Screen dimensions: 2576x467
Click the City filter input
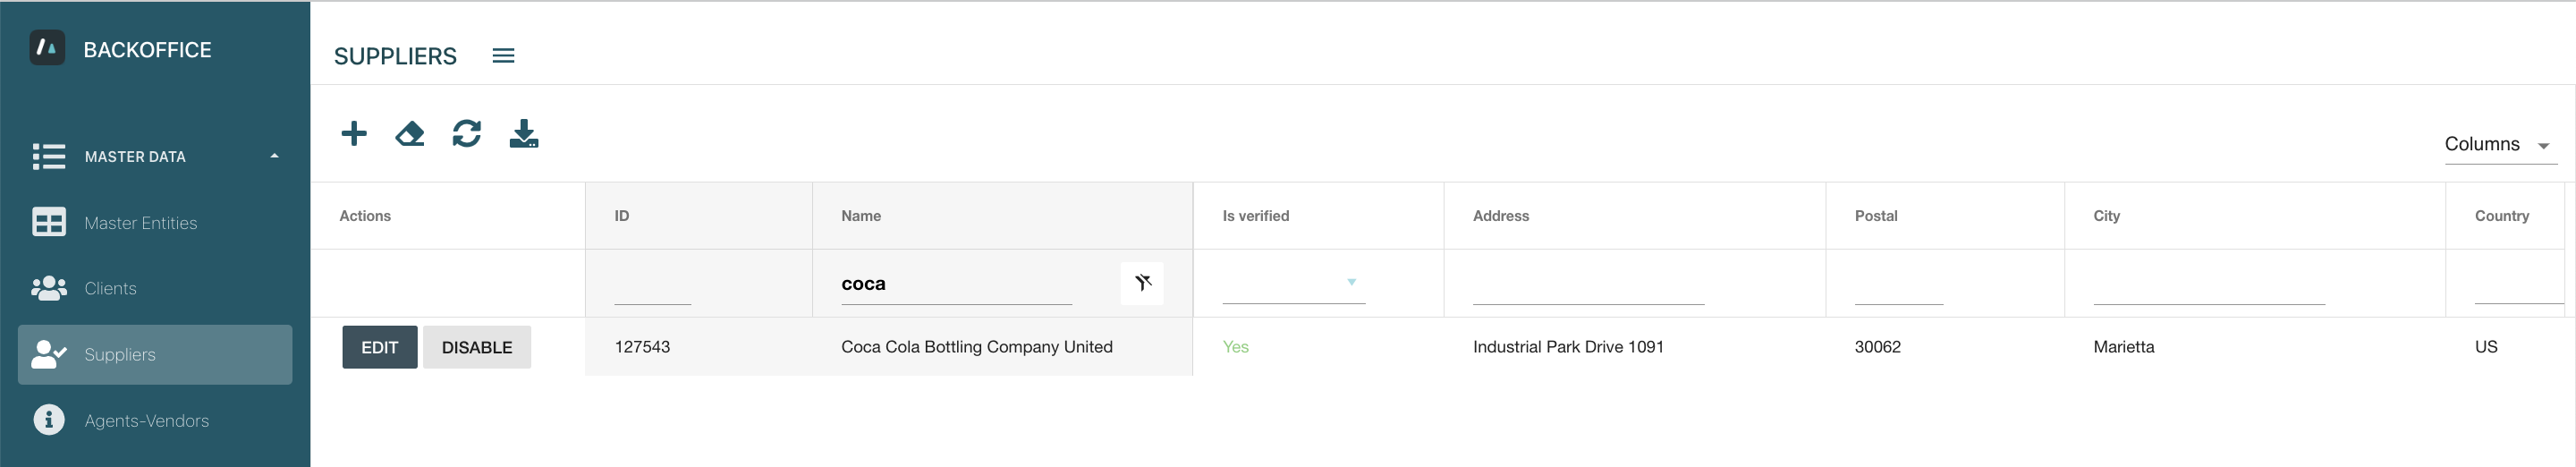click(2208, 287)
